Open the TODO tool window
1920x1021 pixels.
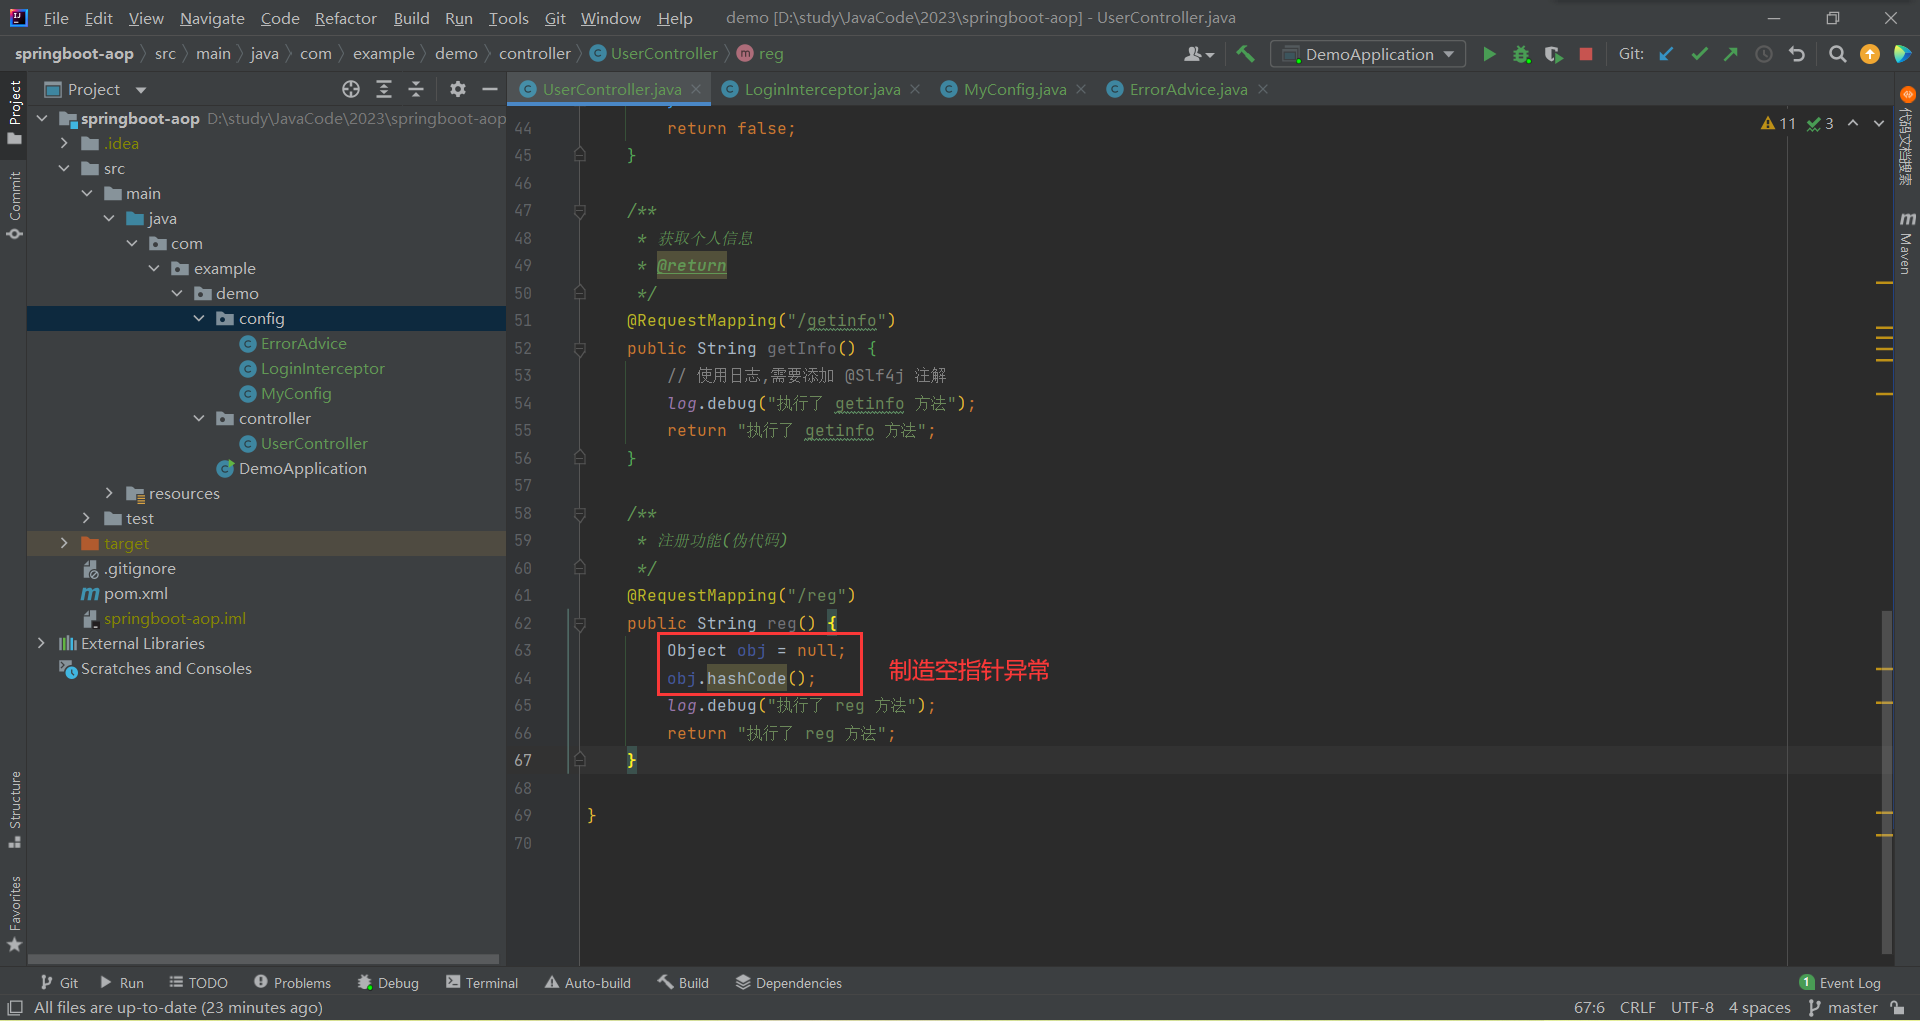[x=199, y=983]
